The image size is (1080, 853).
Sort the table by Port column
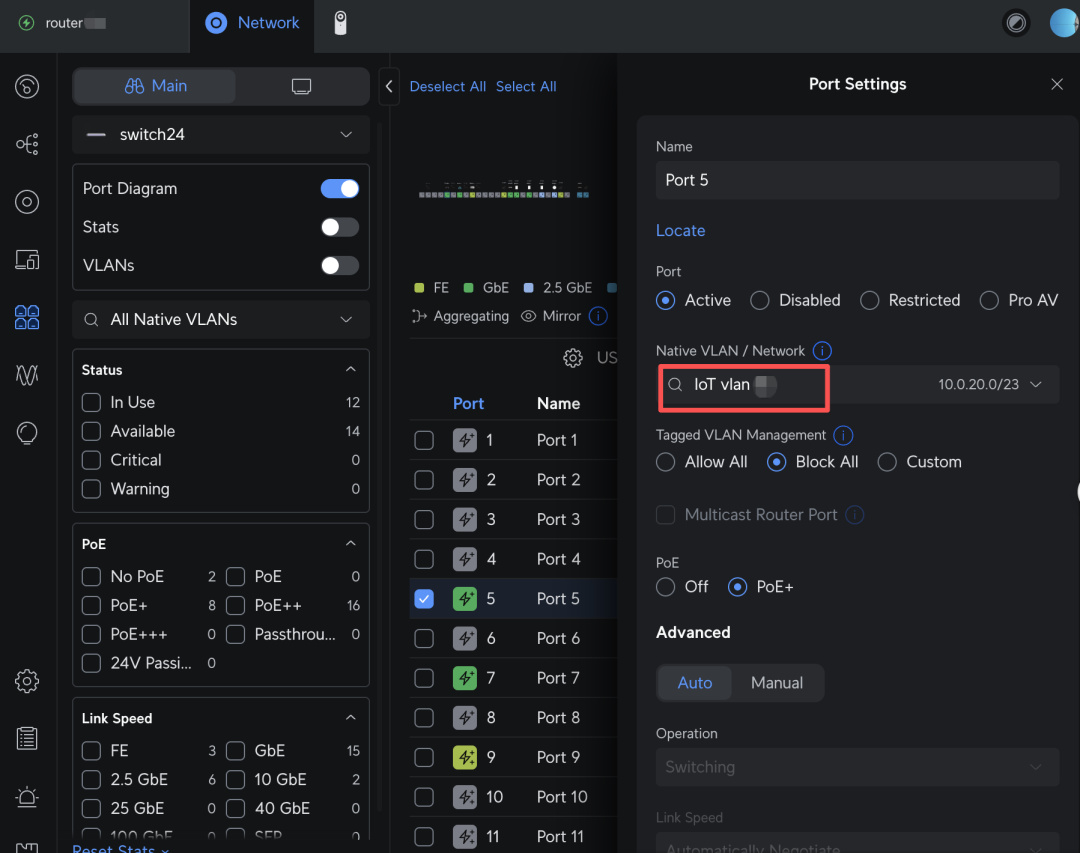click(468, 403)
